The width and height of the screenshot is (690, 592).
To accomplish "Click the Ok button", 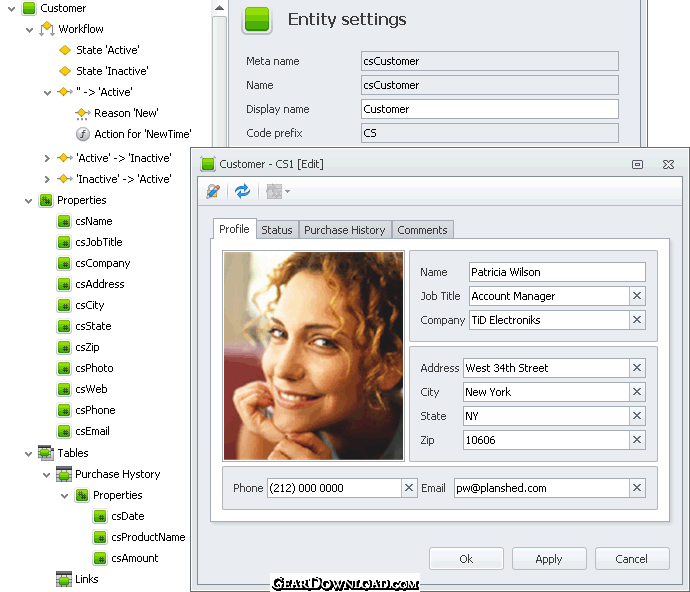I will (x=466, y=559).
